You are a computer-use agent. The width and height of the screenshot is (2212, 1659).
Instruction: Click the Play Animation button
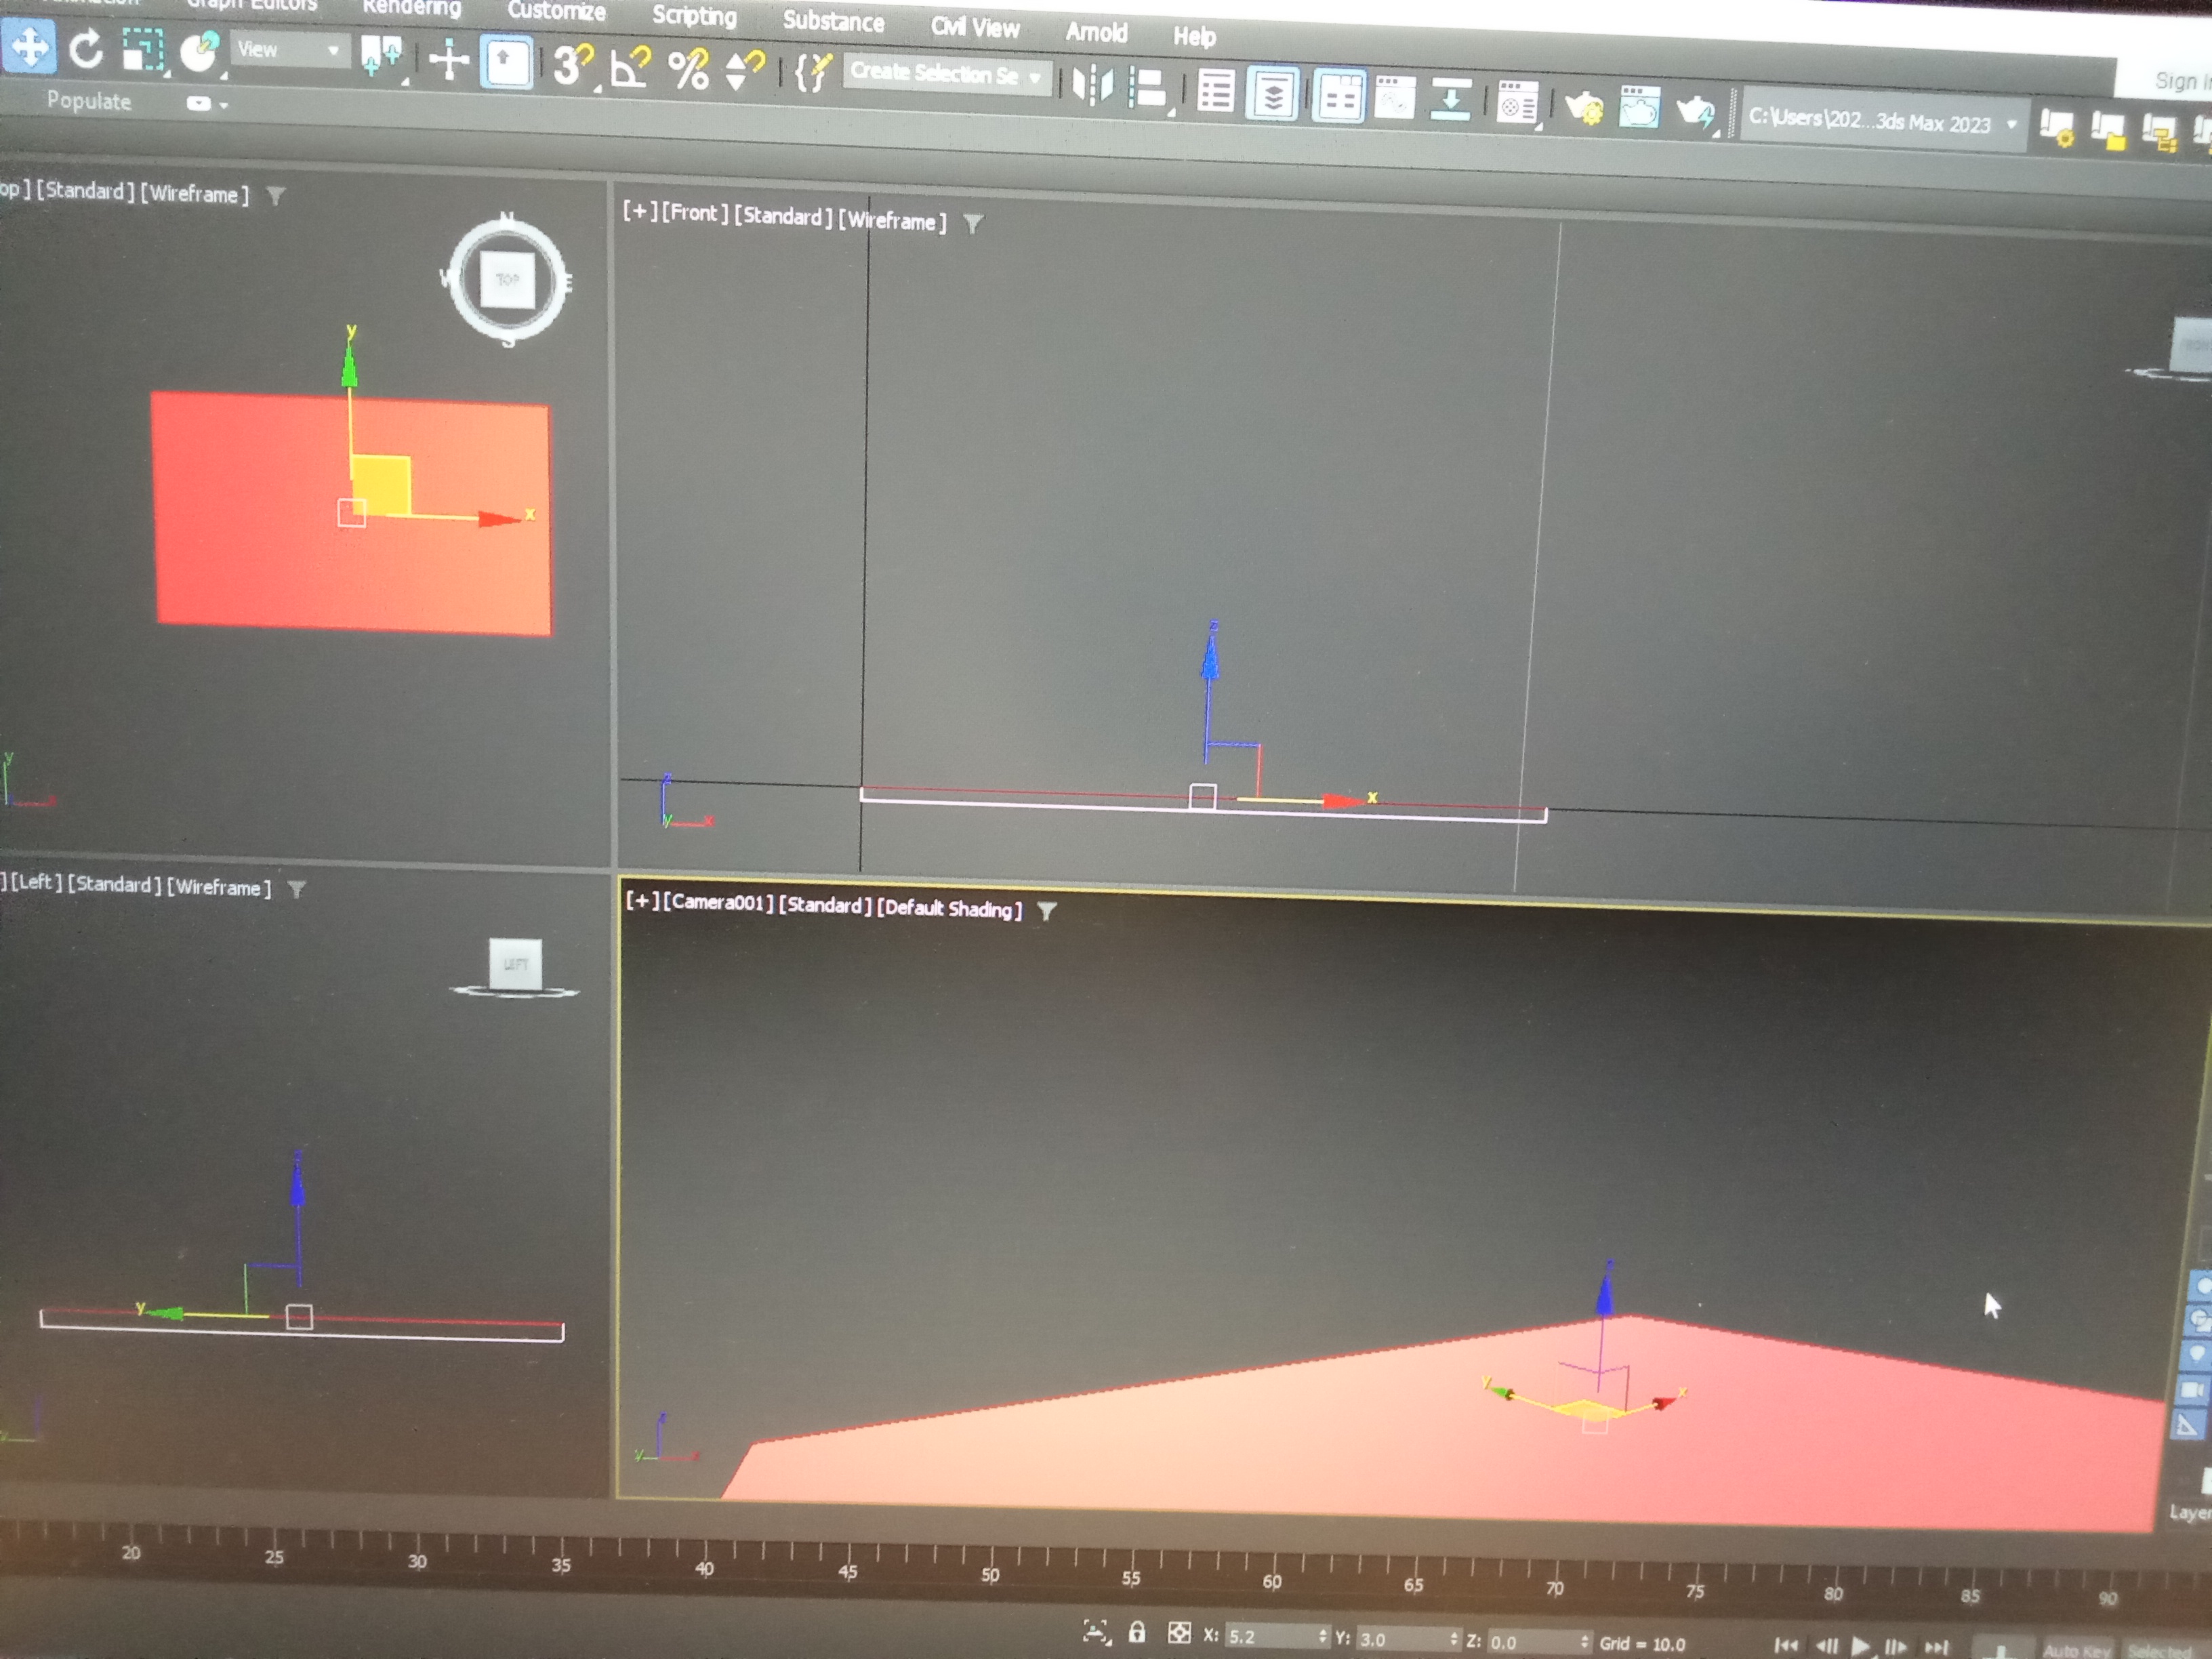click(x=1861, y=1647)
